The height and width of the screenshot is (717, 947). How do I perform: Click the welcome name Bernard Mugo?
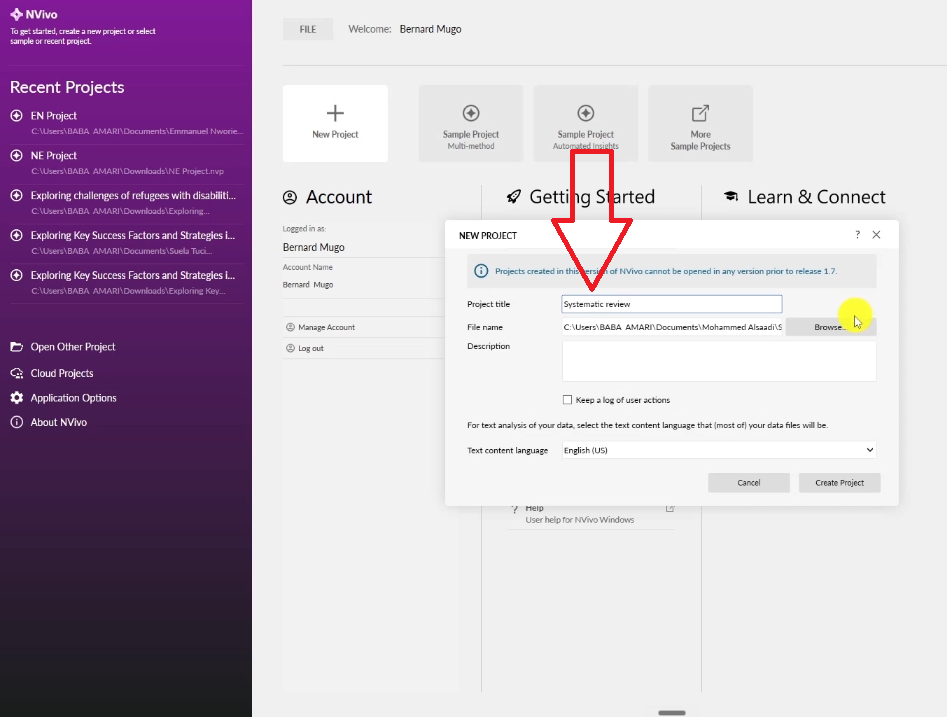pyautogui.click(x=430, y=29)
